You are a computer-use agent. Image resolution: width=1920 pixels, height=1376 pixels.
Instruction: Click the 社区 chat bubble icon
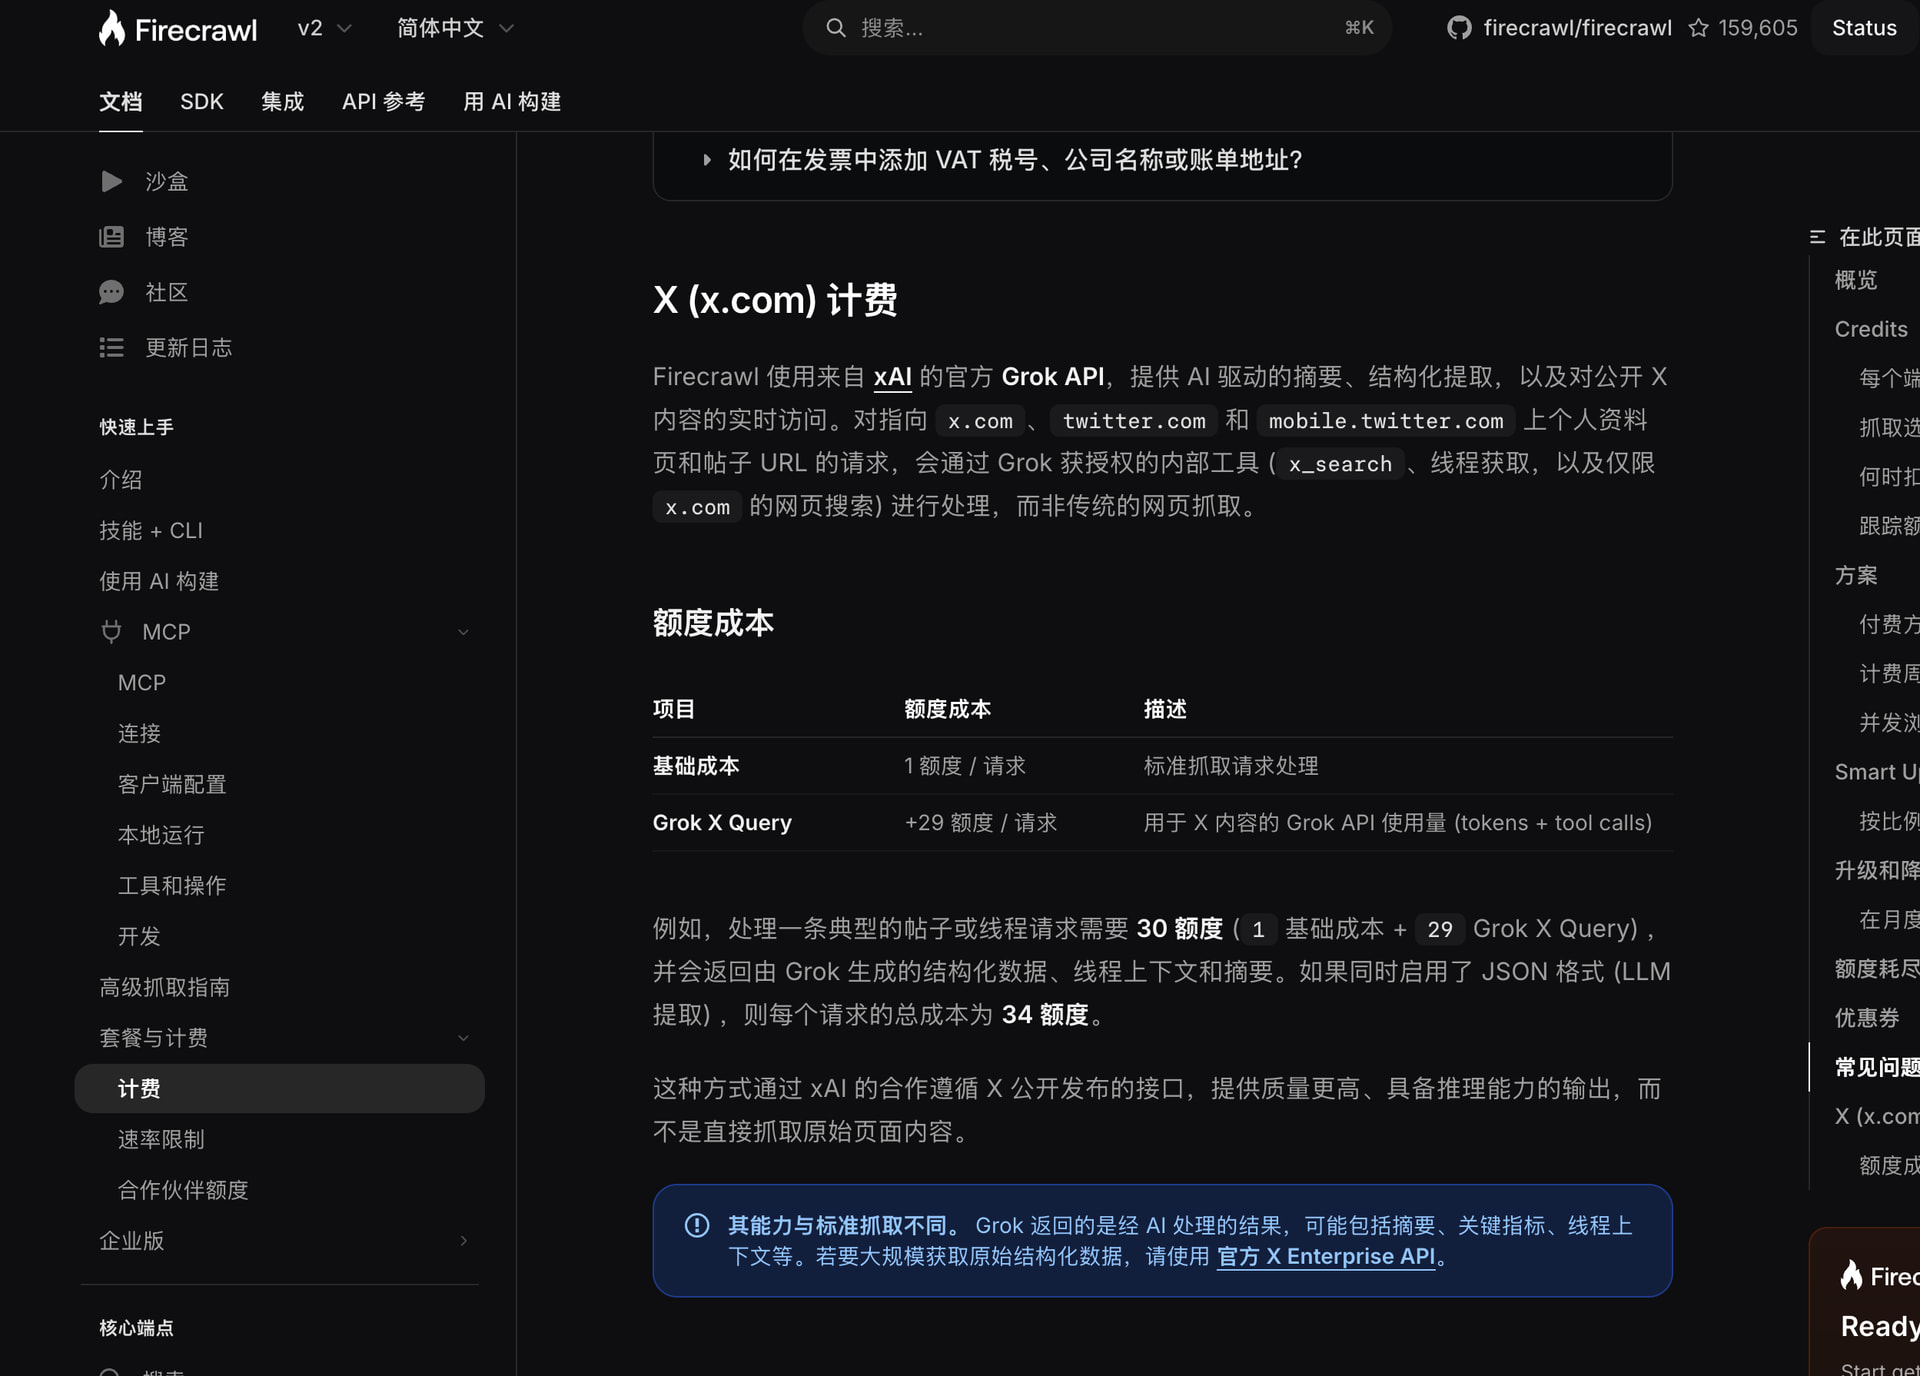click(111, 292)
